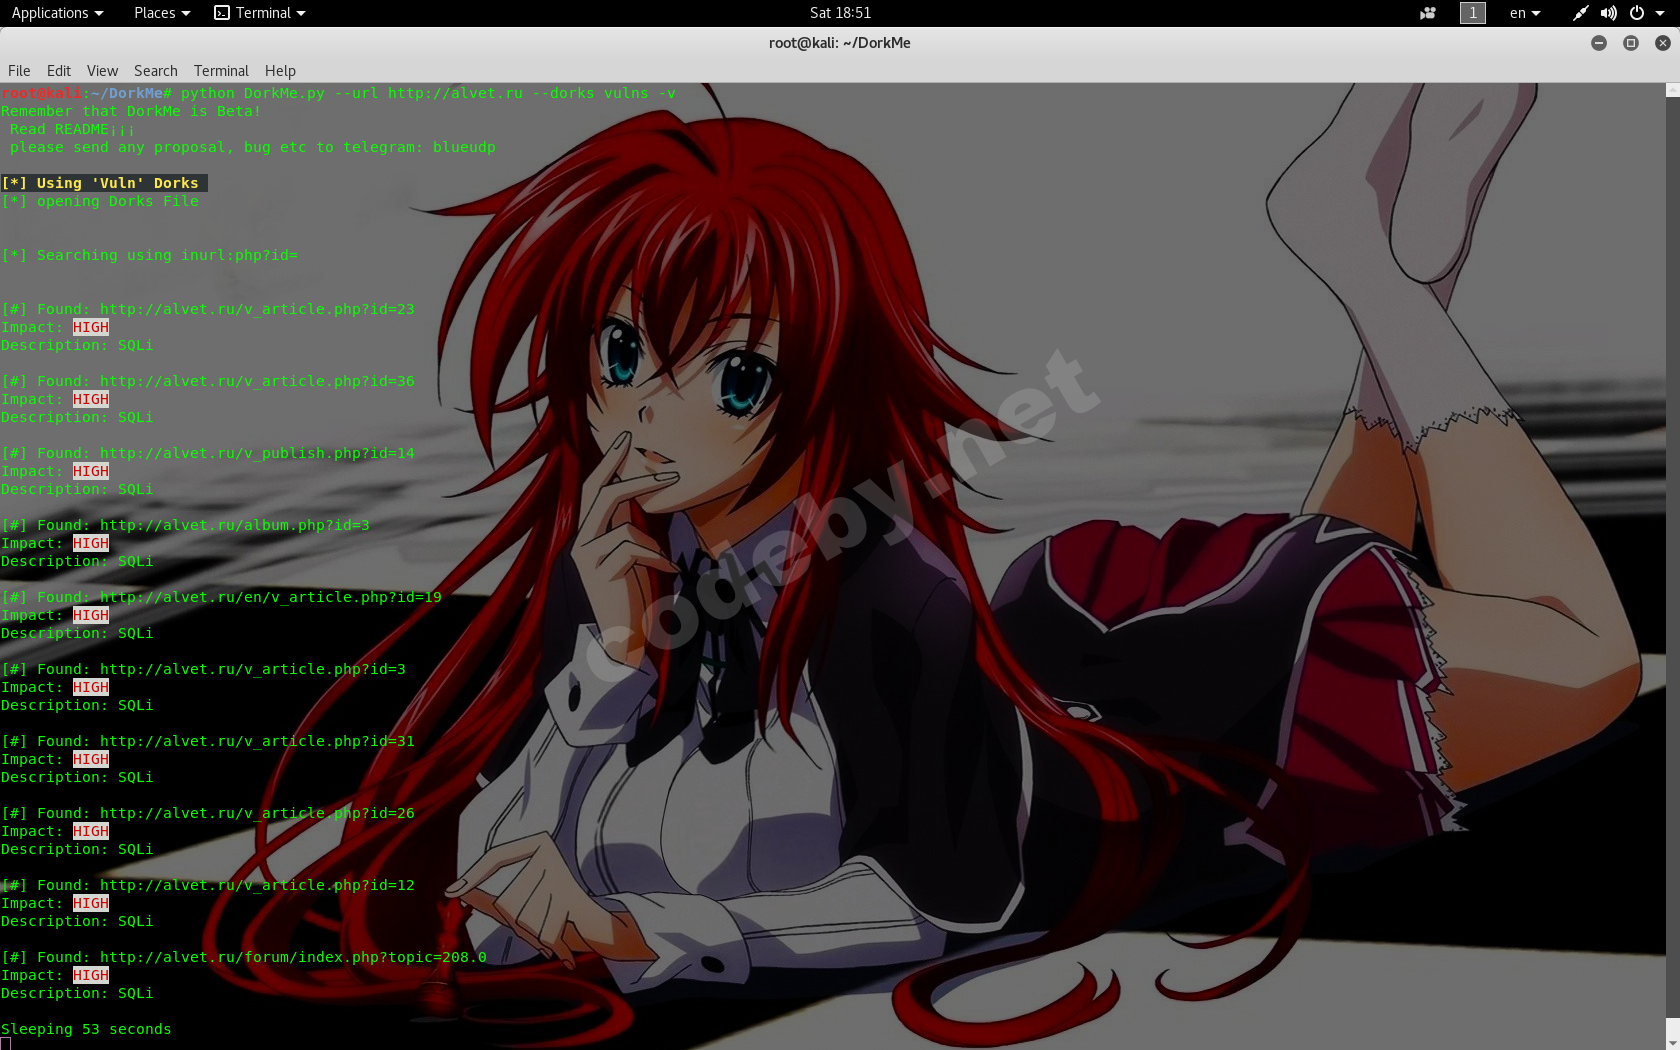Click the power icon in top bar

(1637, 13)
